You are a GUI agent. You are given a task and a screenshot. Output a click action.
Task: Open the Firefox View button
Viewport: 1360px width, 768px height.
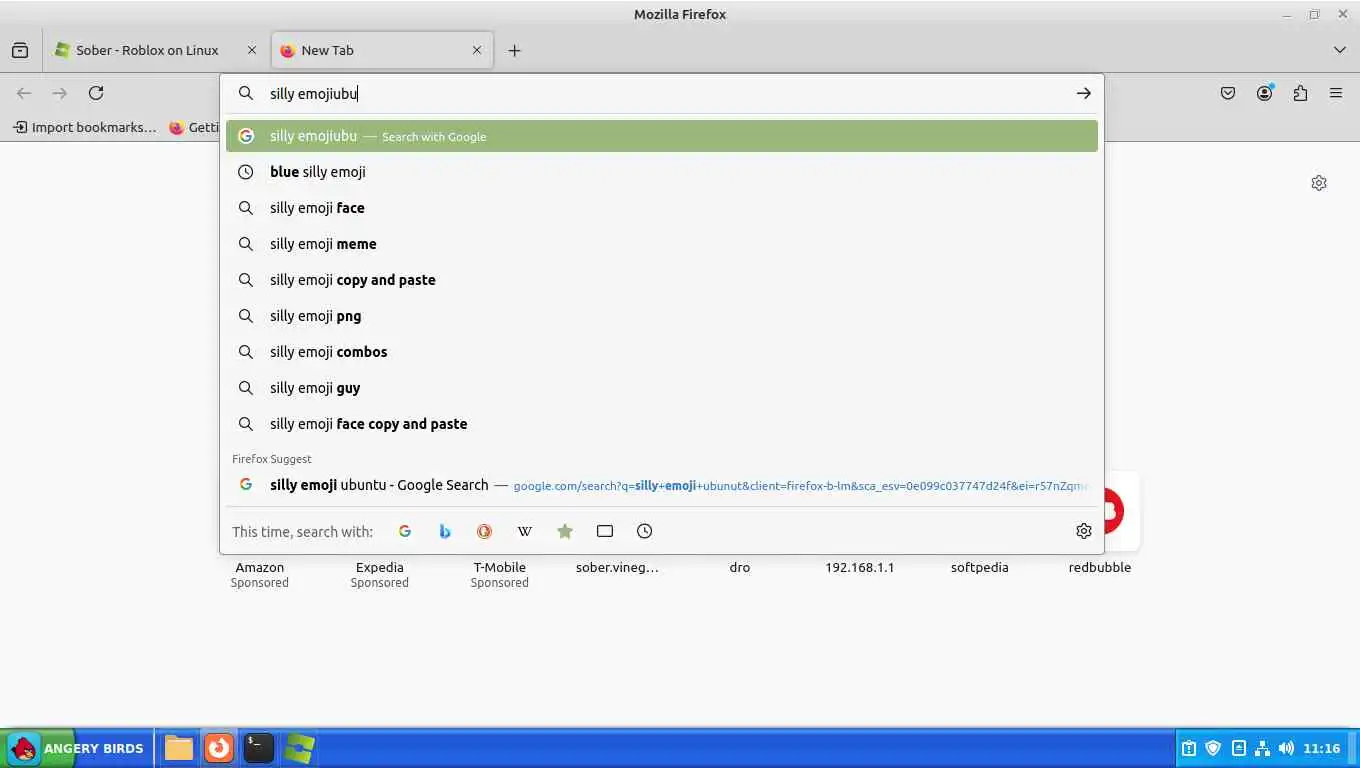click(x=20, y=50)
